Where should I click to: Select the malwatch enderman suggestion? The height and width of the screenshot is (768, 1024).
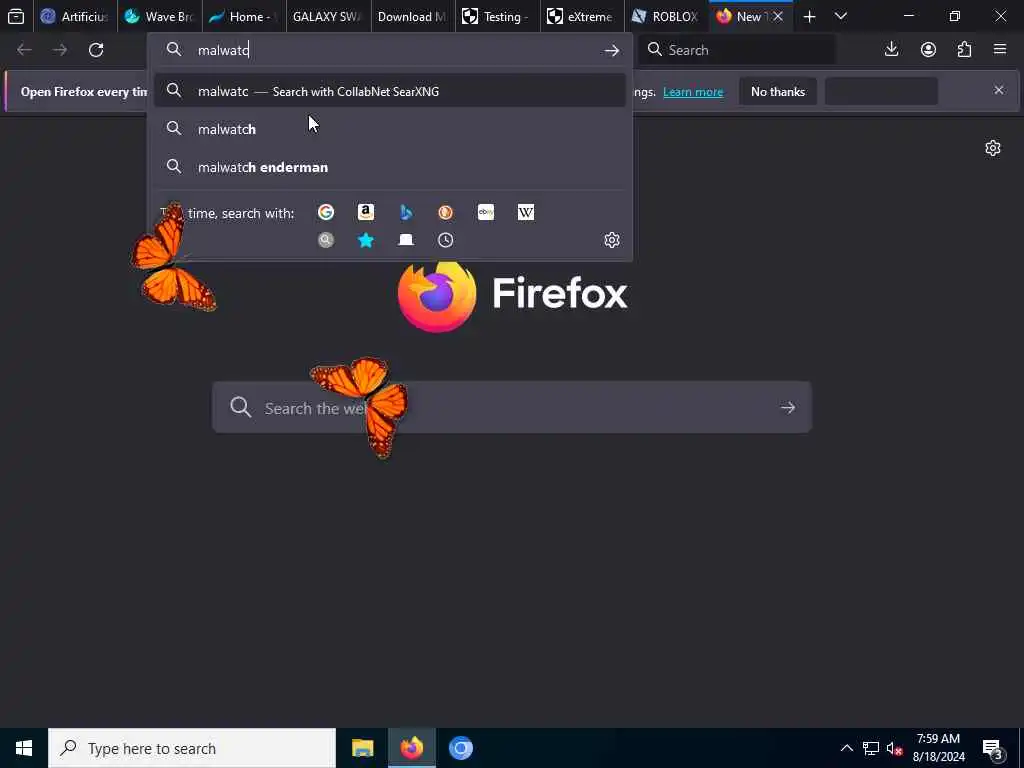(x=390, y=167)
